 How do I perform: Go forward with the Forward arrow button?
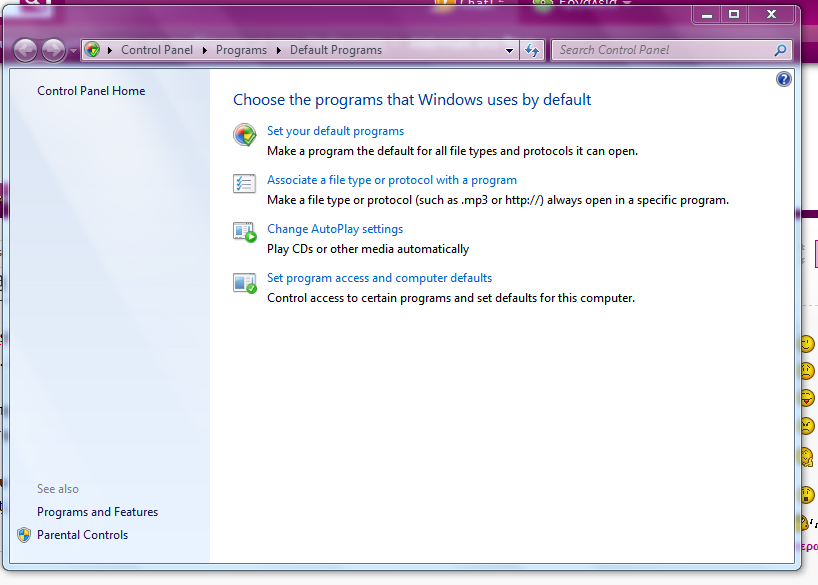click(x=53, y=51)
